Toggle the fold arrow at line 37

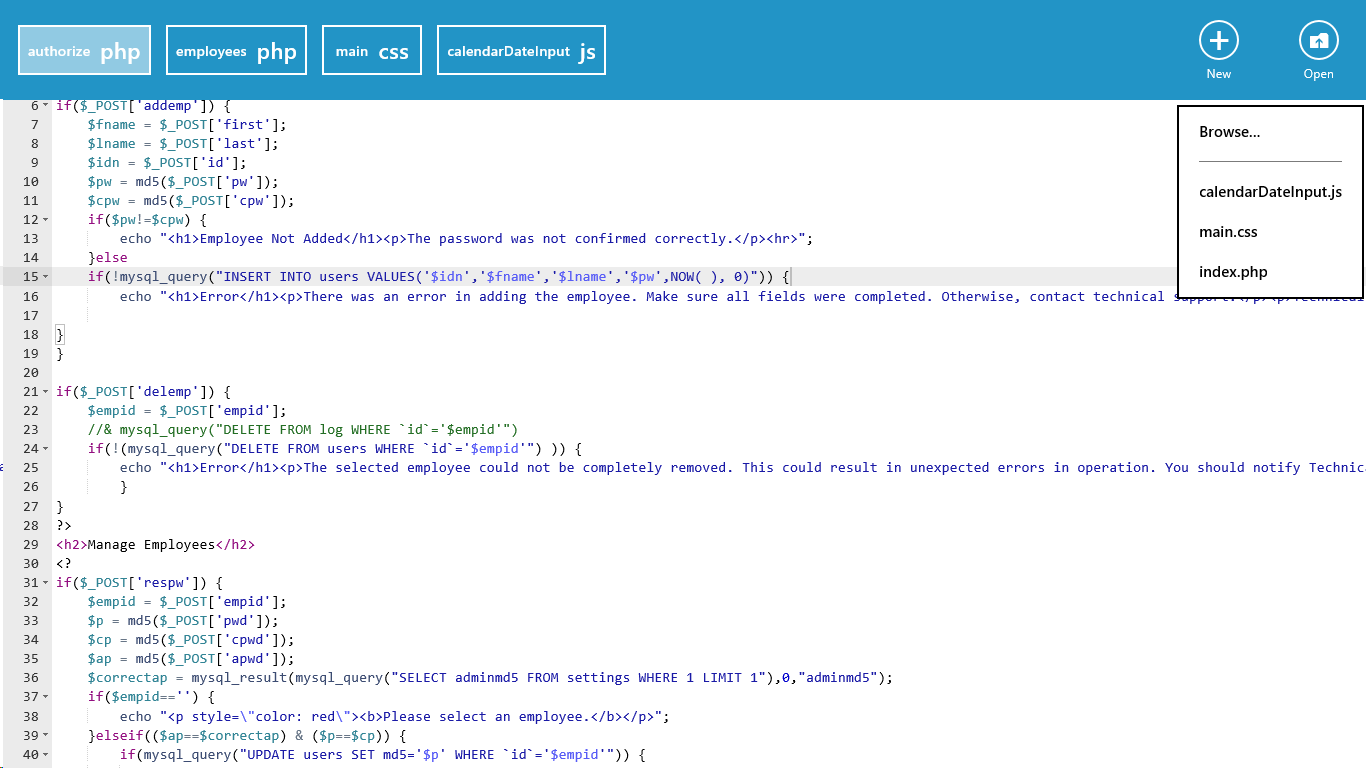[45, 697]
